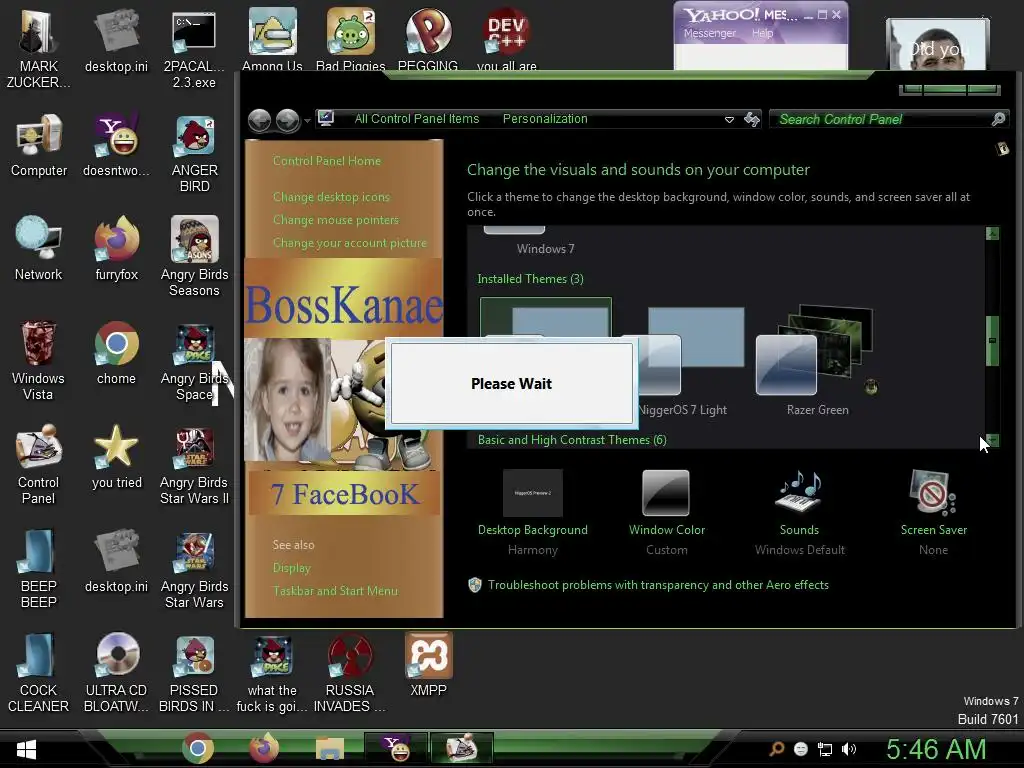This screenshot has width=1024, height=768.
Task: Open Change desktop icons link
Action: pyautogui.click(x=331, y=197)
